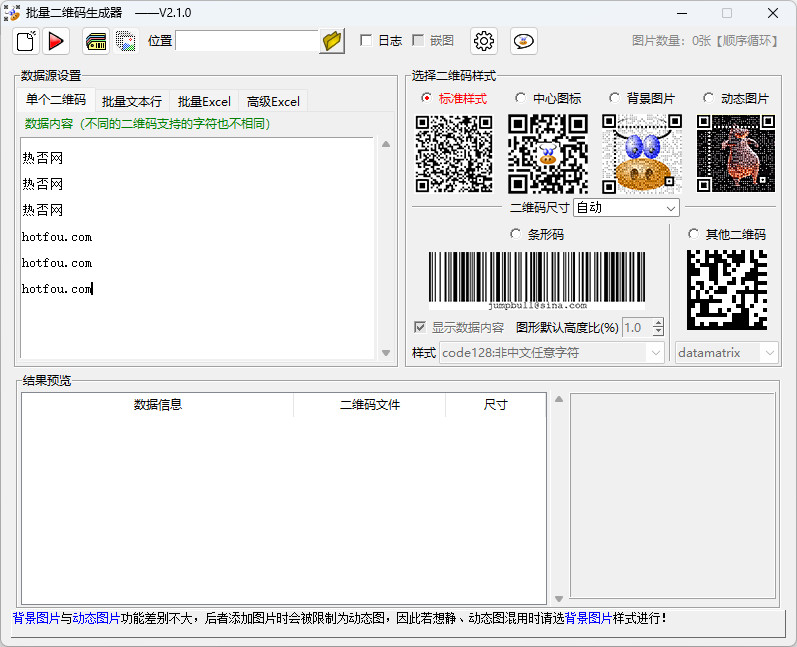Toggle the 嵌图 checkbox

point(418,40)
